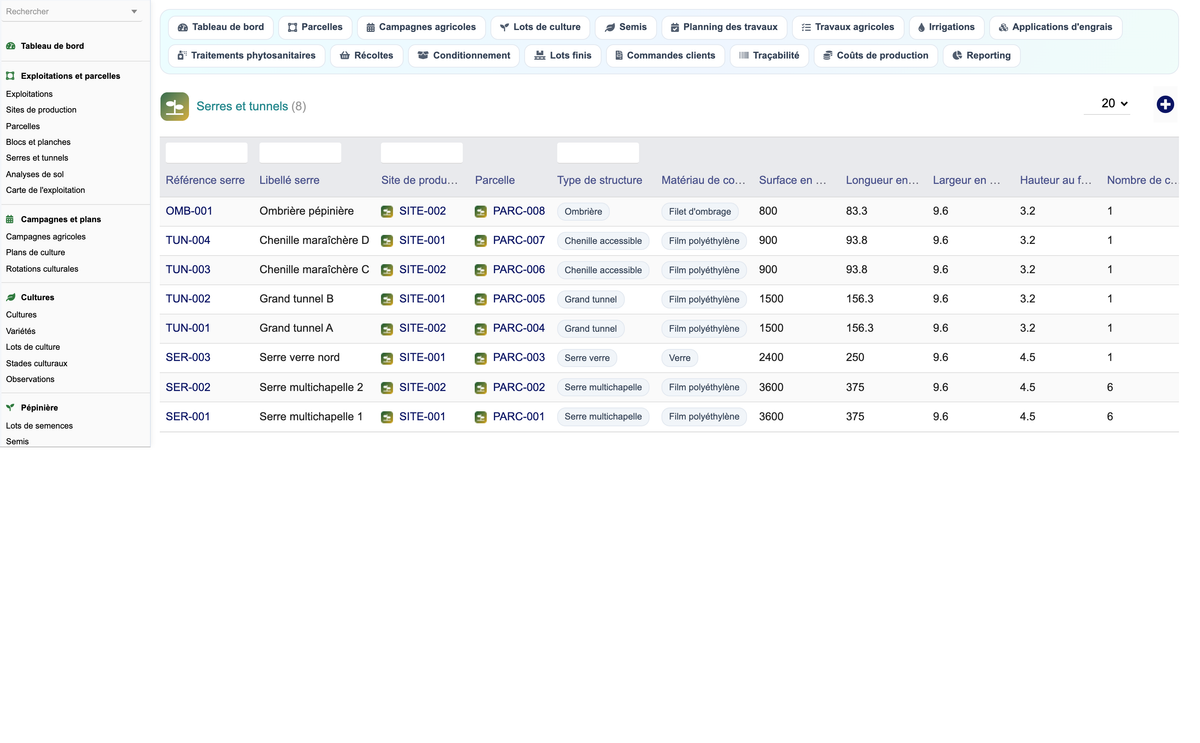Viewport: 1200px width, 743px height.
Task: Click site icon in the SER-002 row
Action: [x=387, y=388]
